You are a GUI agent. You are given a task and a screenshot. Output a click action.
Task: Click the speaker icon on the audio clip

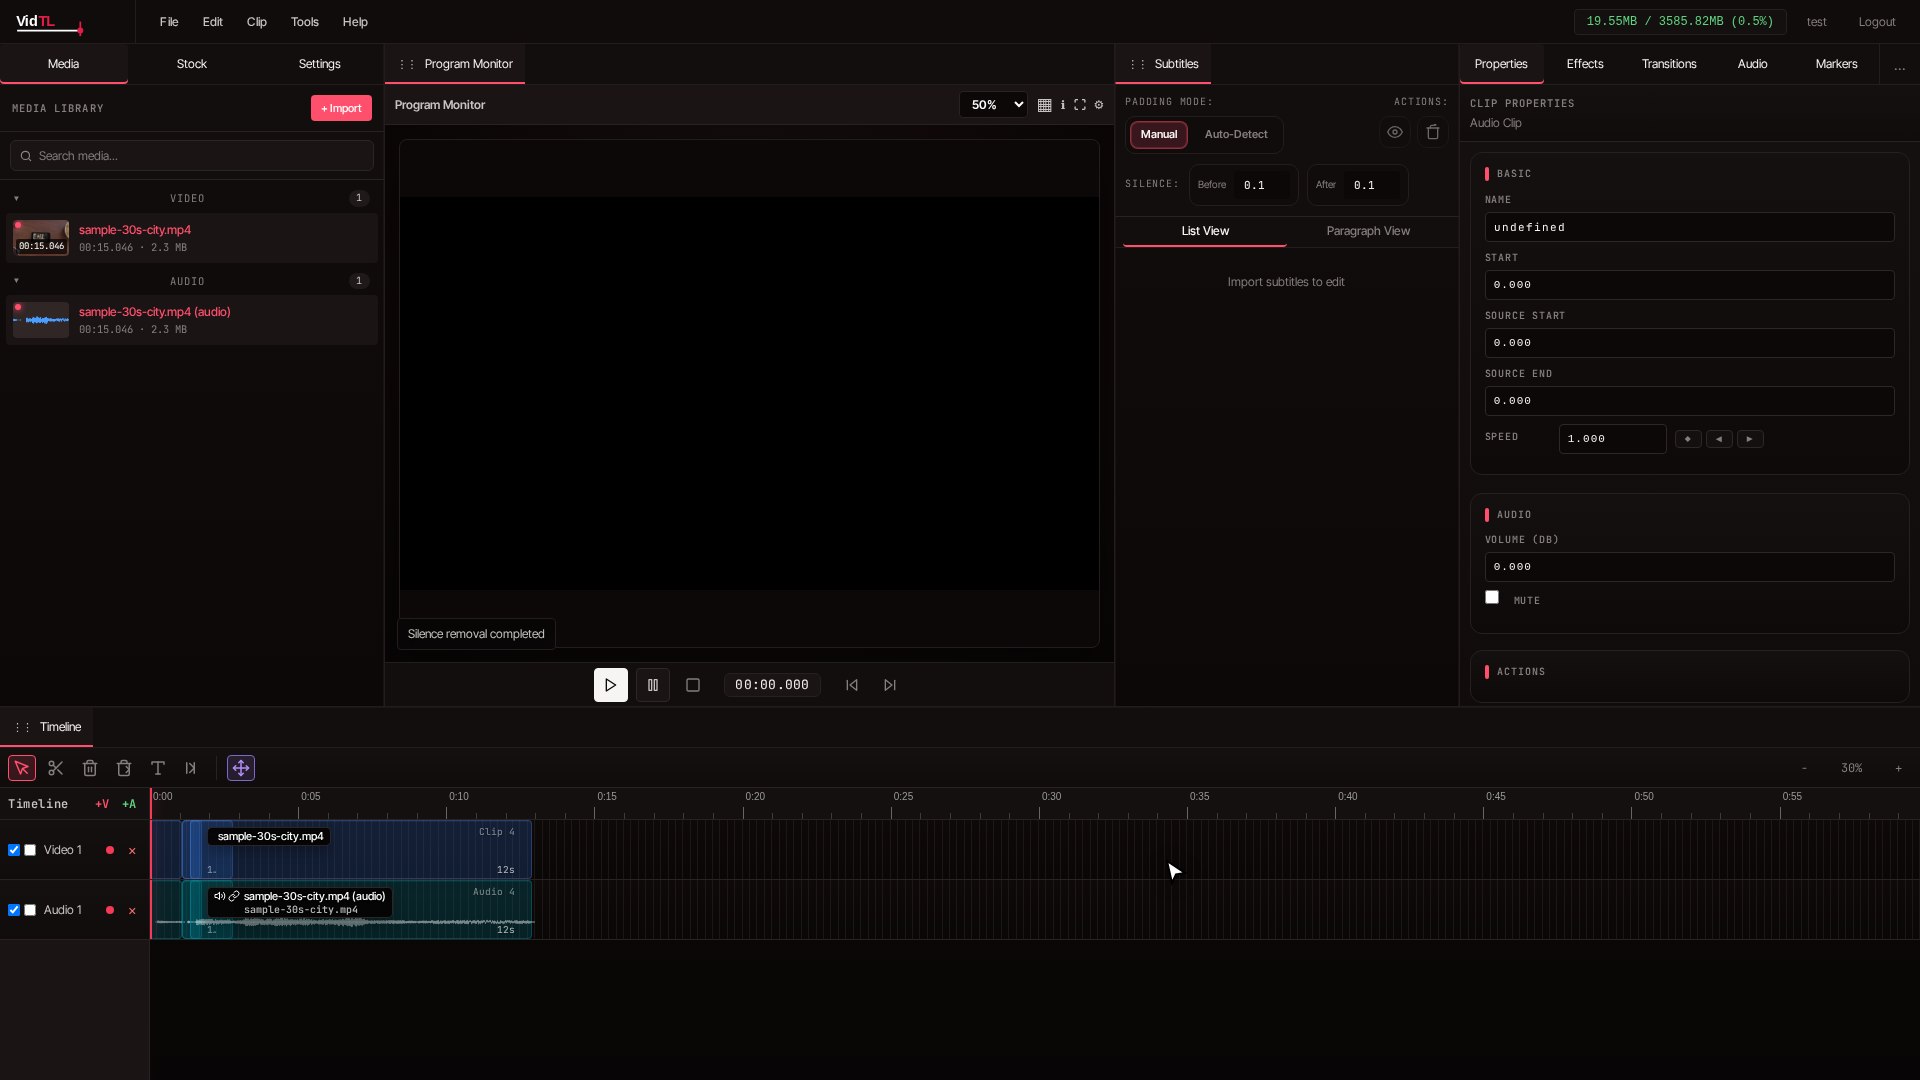(219, 896)
